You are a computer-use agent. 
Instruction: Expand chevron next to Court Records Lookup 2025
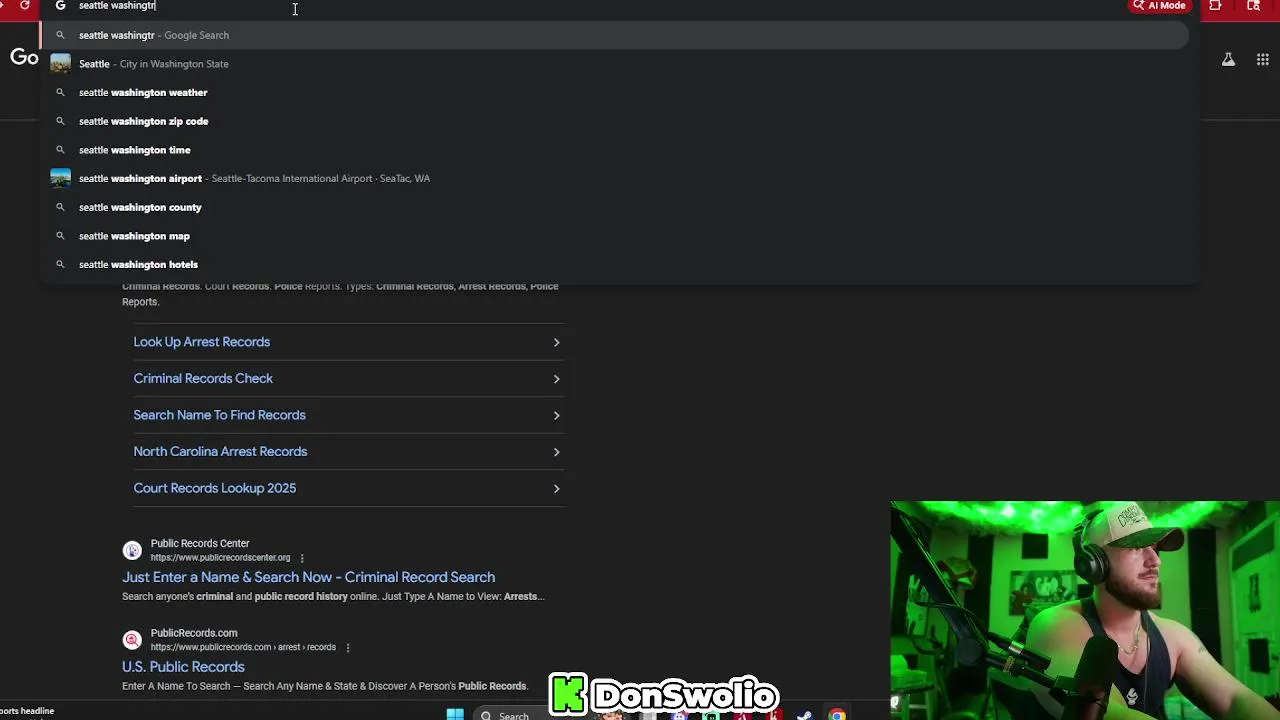point(556,488)
